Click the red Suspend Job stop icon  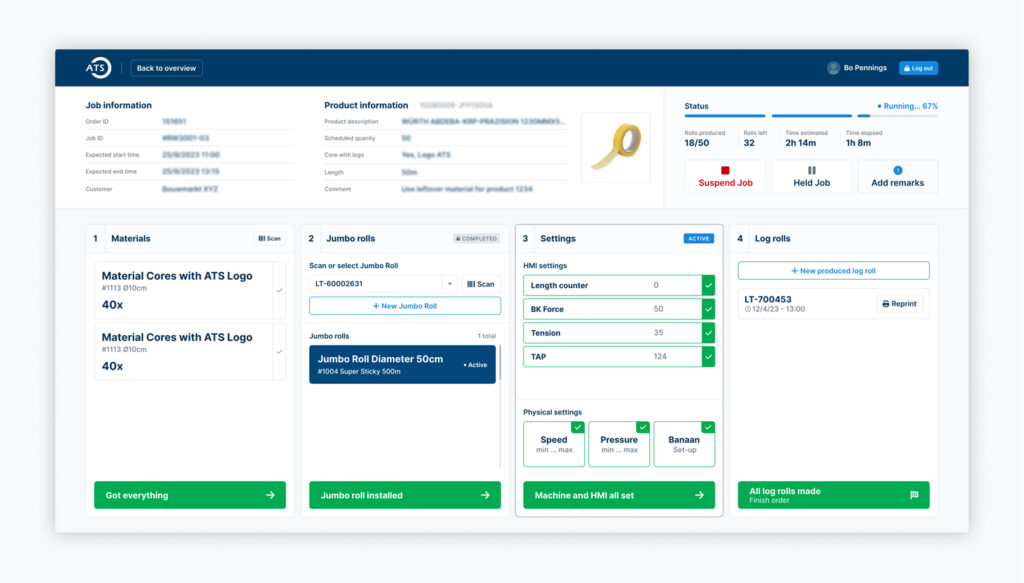(725, 170)
